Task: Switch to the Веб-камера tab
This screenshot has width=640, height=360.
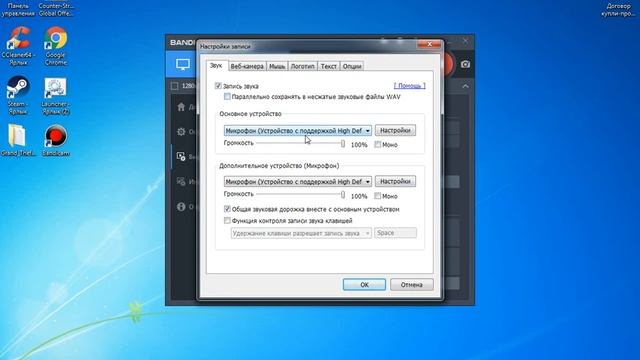Action: point(247,66)
